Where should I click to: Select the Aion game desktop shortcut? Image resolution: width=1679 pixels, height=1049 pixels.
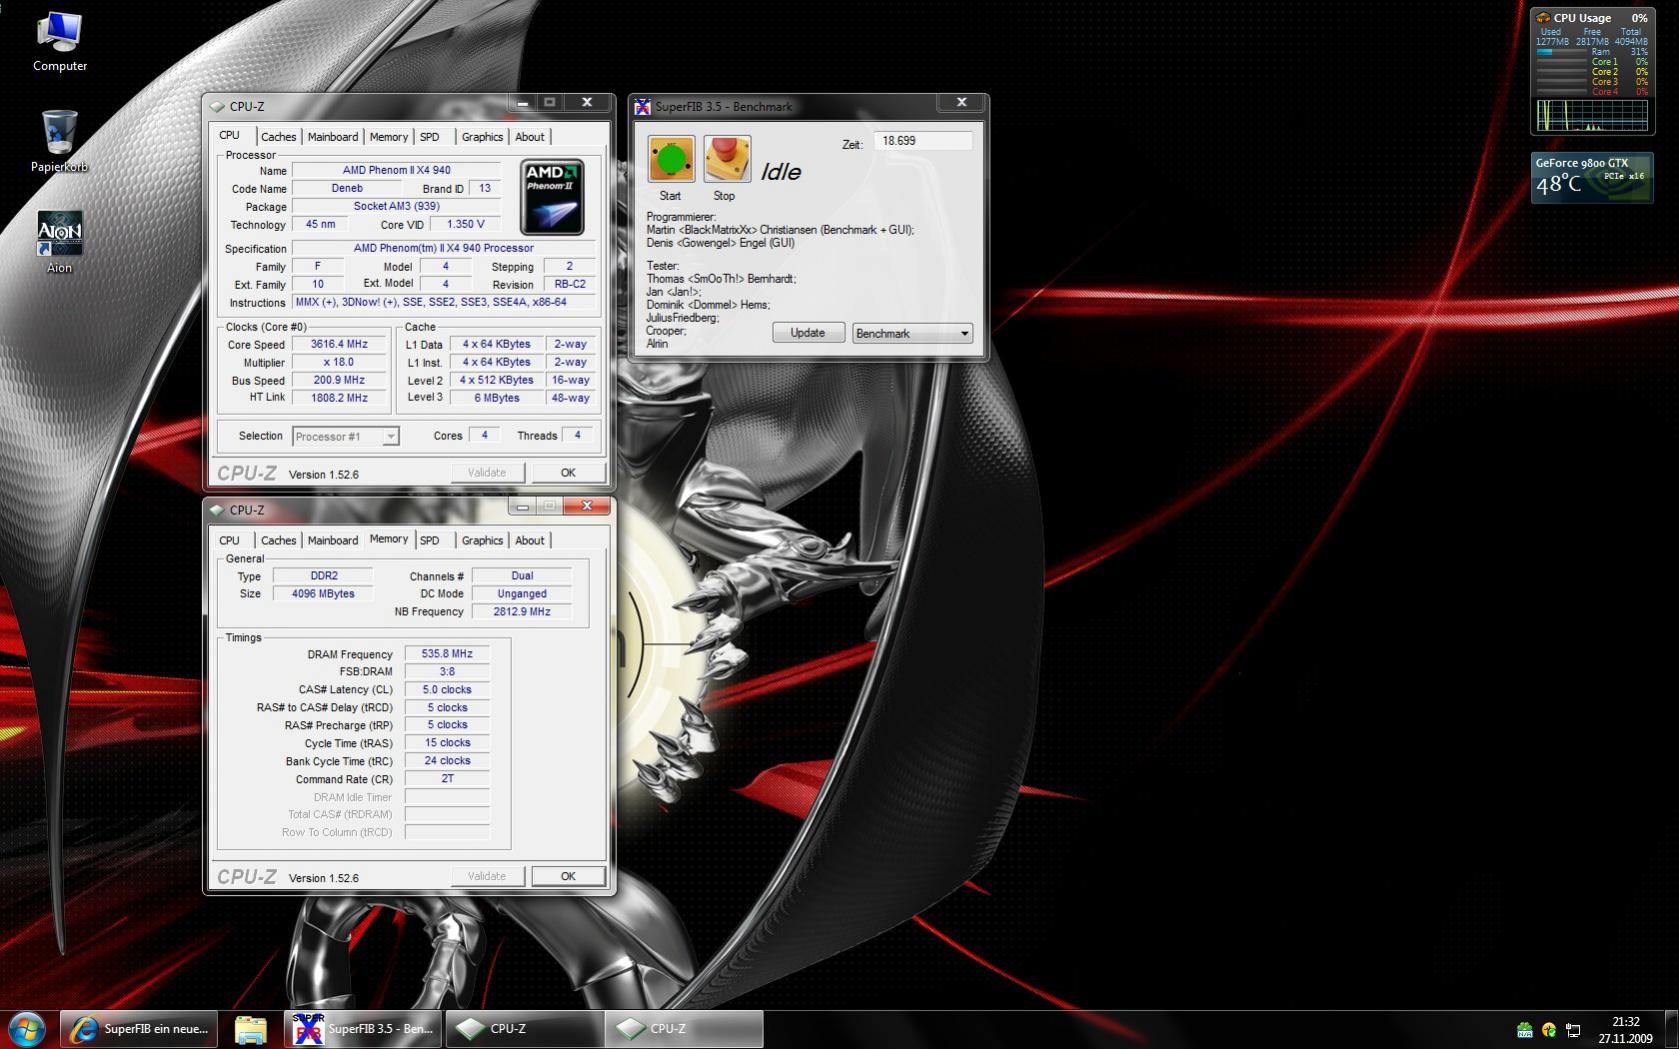point(60,242)
